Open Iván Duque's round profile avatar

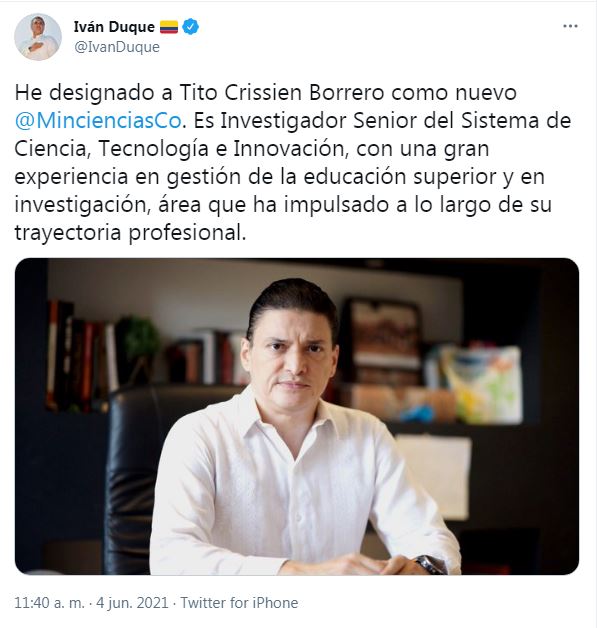[38, 37]
